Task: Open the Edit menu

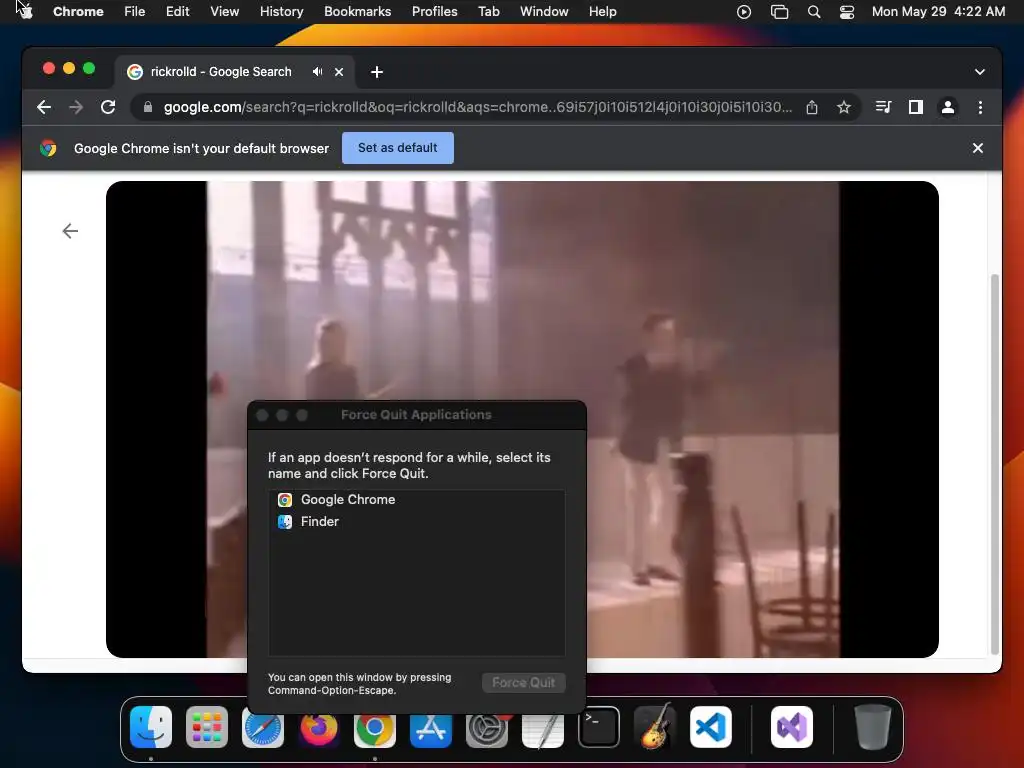Action: [x=177, y=11]
